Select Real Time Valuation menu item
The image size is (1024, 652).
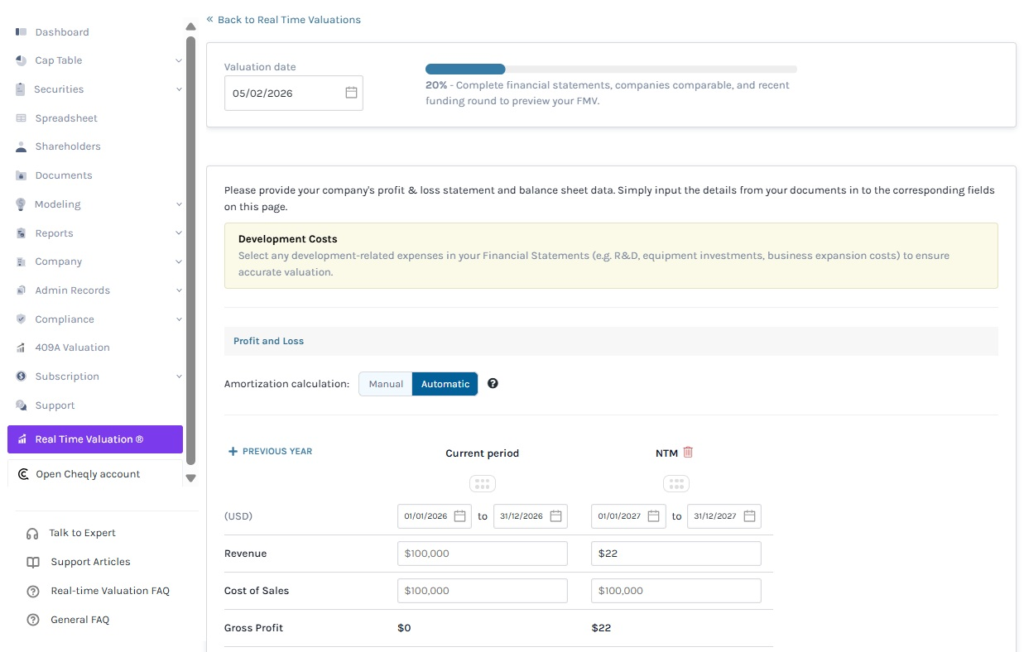tap(95, 439)
